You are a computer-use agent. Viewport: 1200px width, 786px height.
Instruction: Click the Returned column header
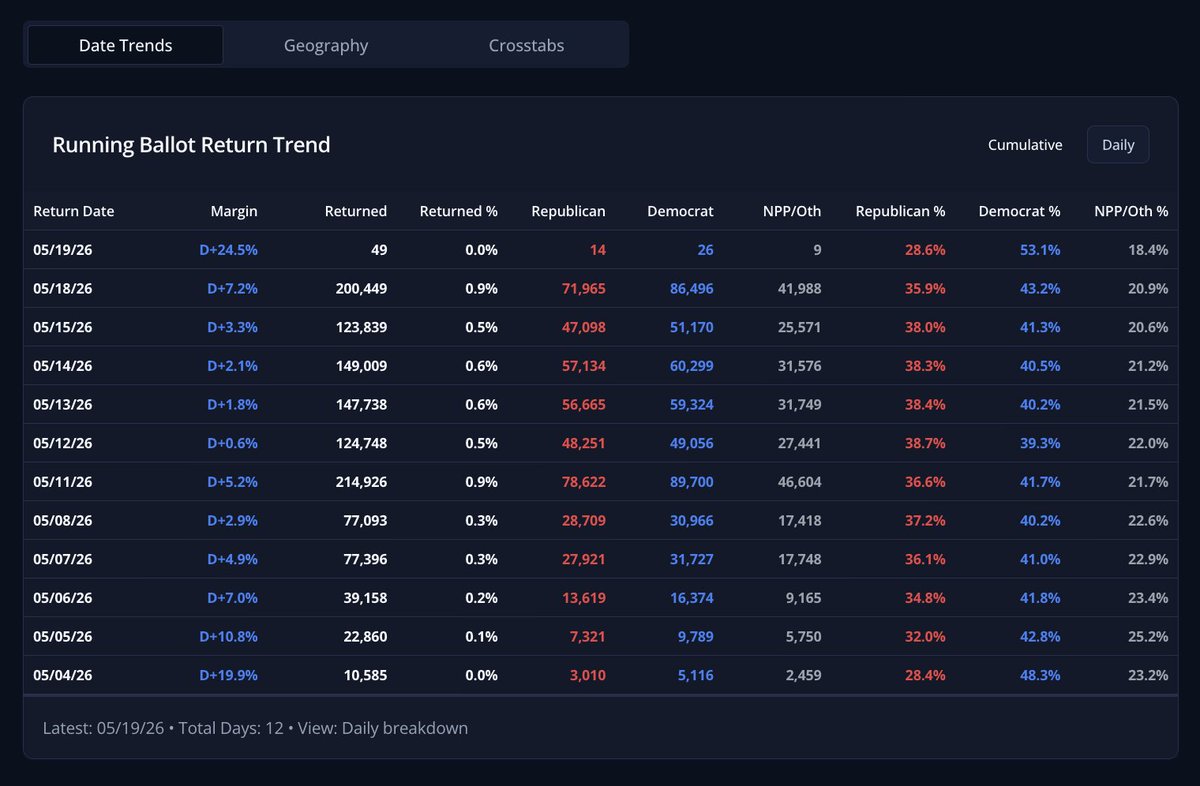click(356, 211)
